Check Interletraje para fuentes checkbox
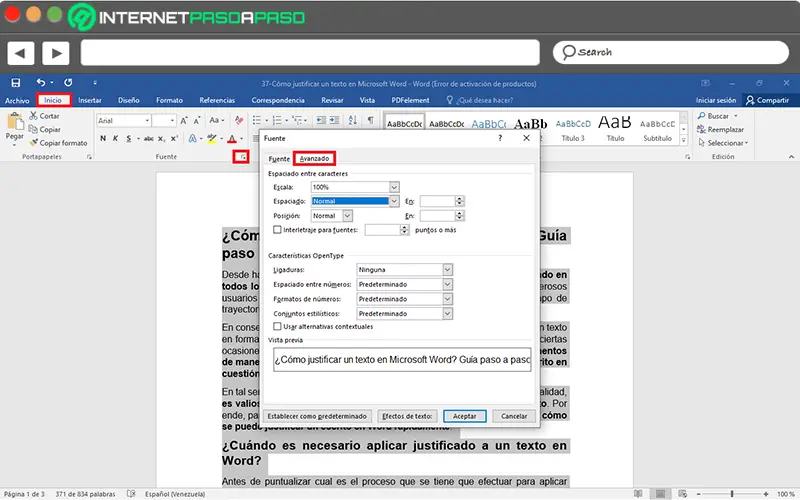800x500 pixels. pyautogui.click(x=277, y=230)
